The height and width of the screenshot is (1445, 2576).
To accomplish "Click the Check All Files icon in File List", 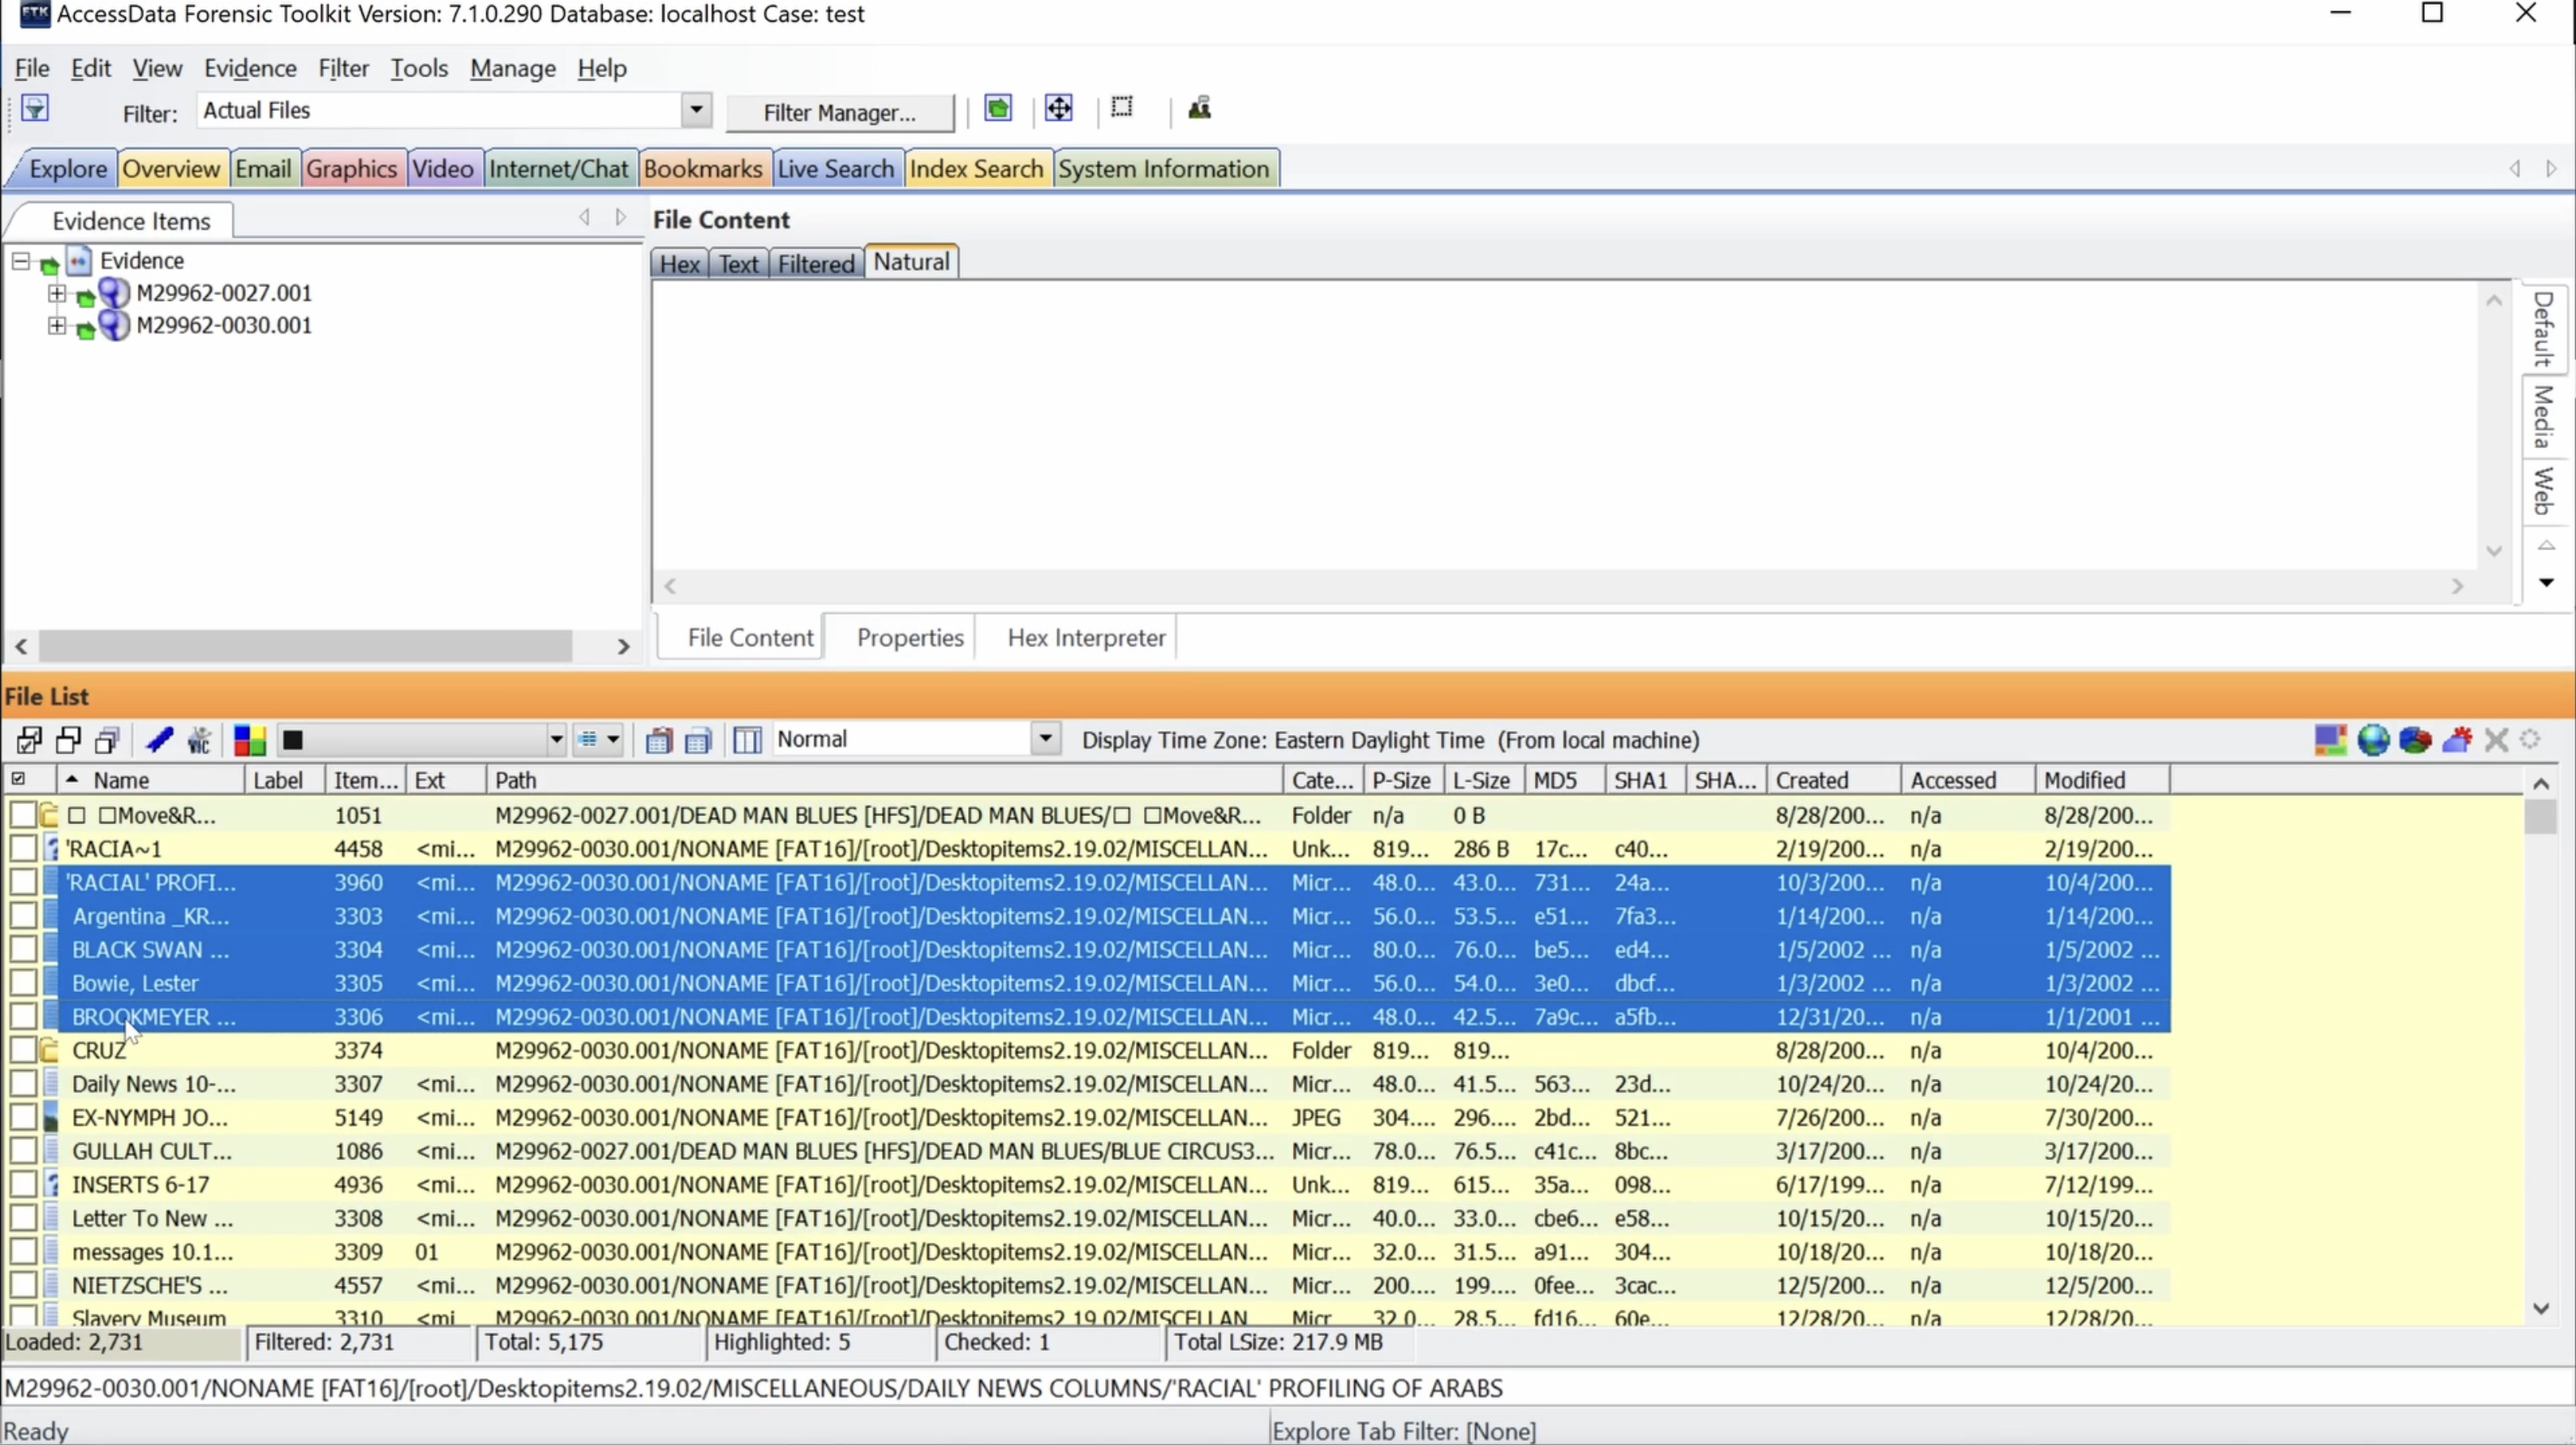I will pos(29,740).
